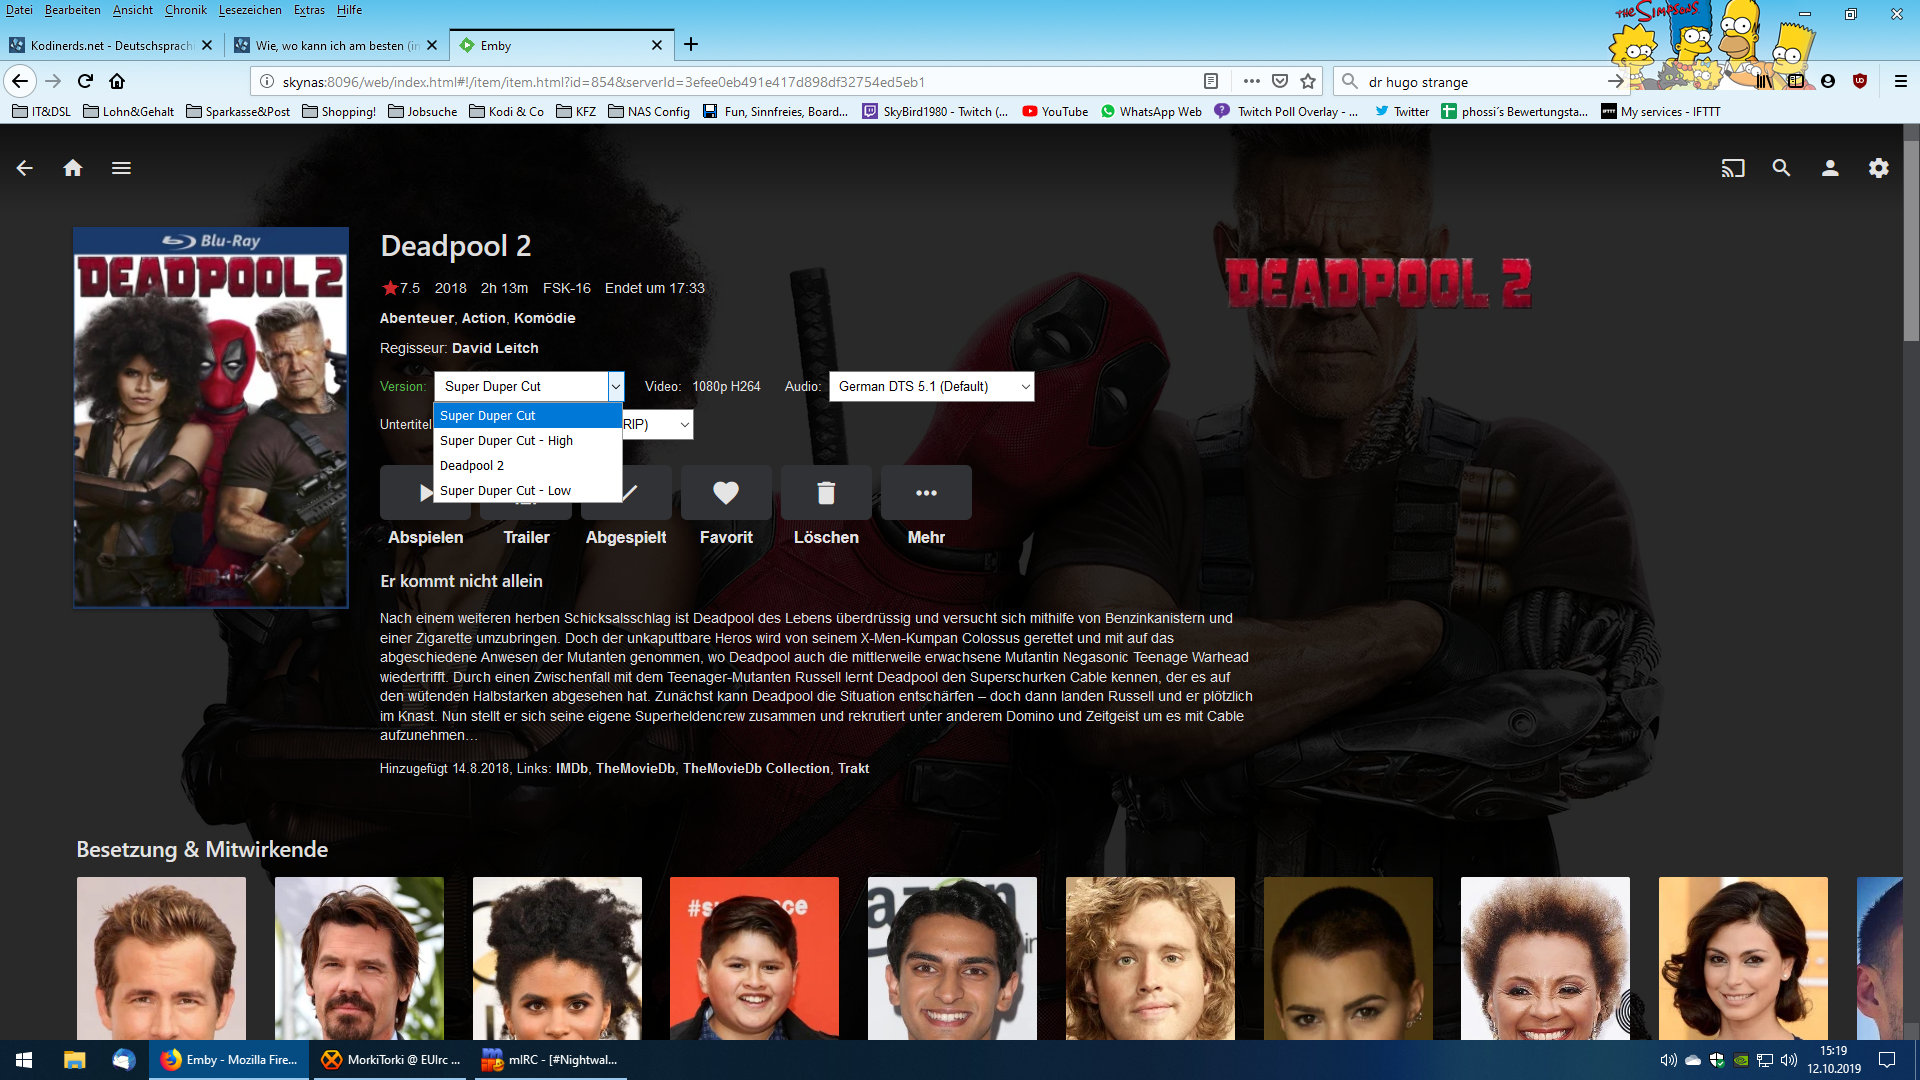Switch to 'Wie, wo kann ich' tab
The width and height of the screenshot is (1920, 1080).
coord(336,45)
